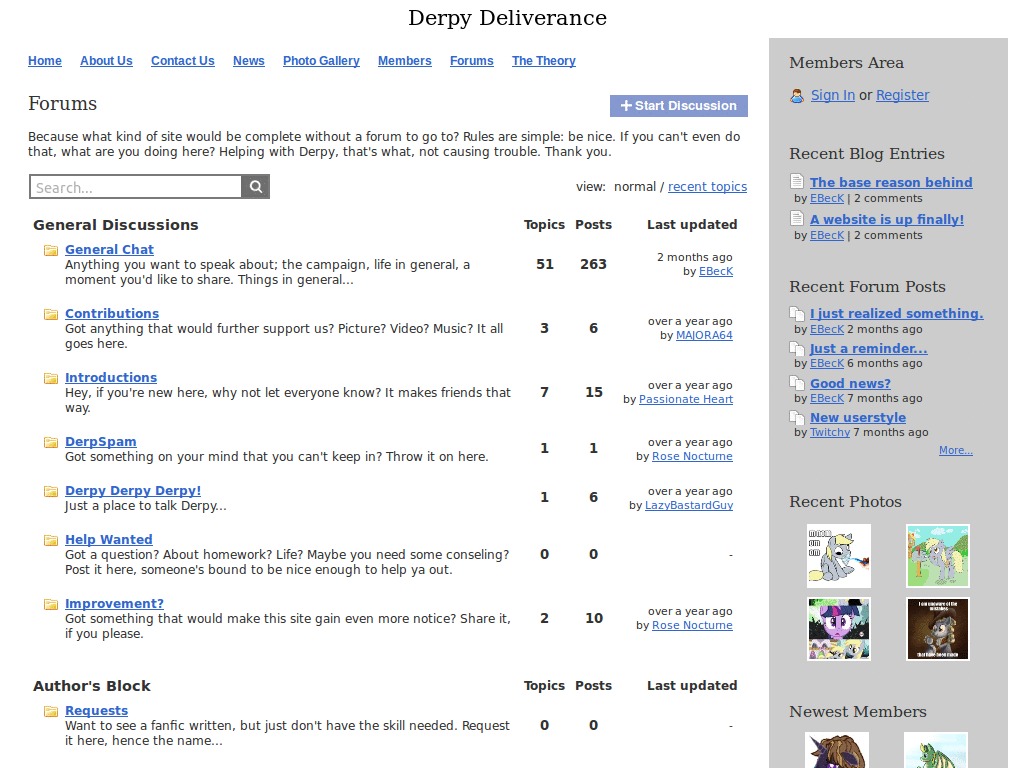
Task: Click the Register link
Action: pos(903,95)
